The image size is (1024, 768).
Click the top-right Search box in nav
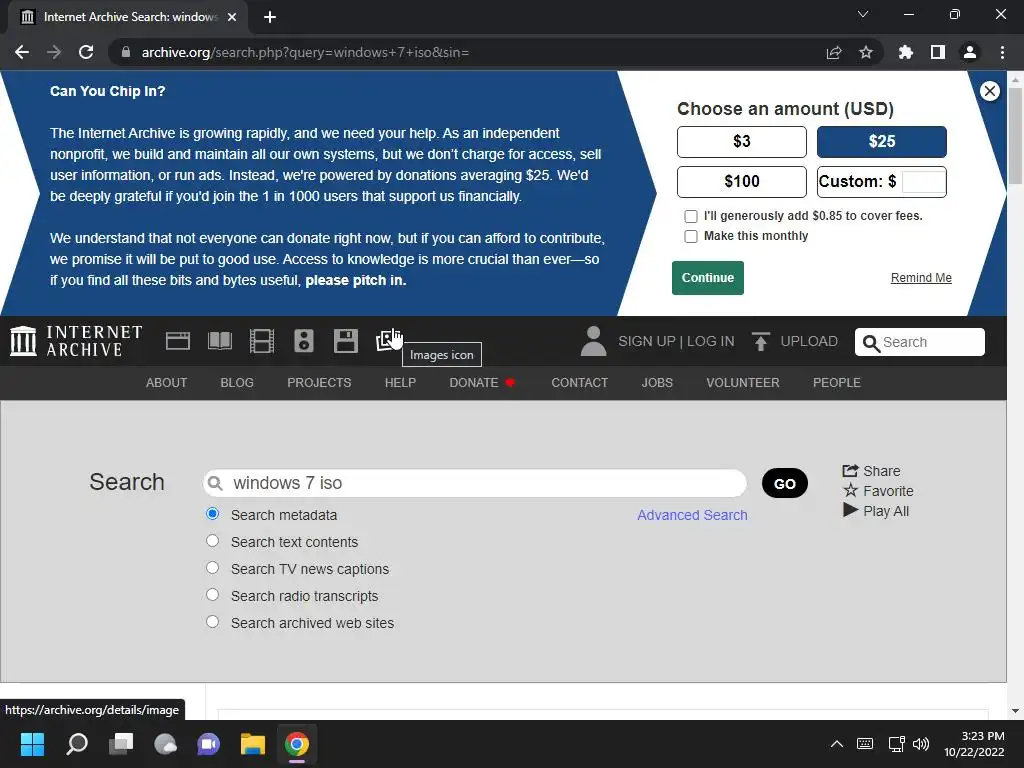[x=920, y=342]
